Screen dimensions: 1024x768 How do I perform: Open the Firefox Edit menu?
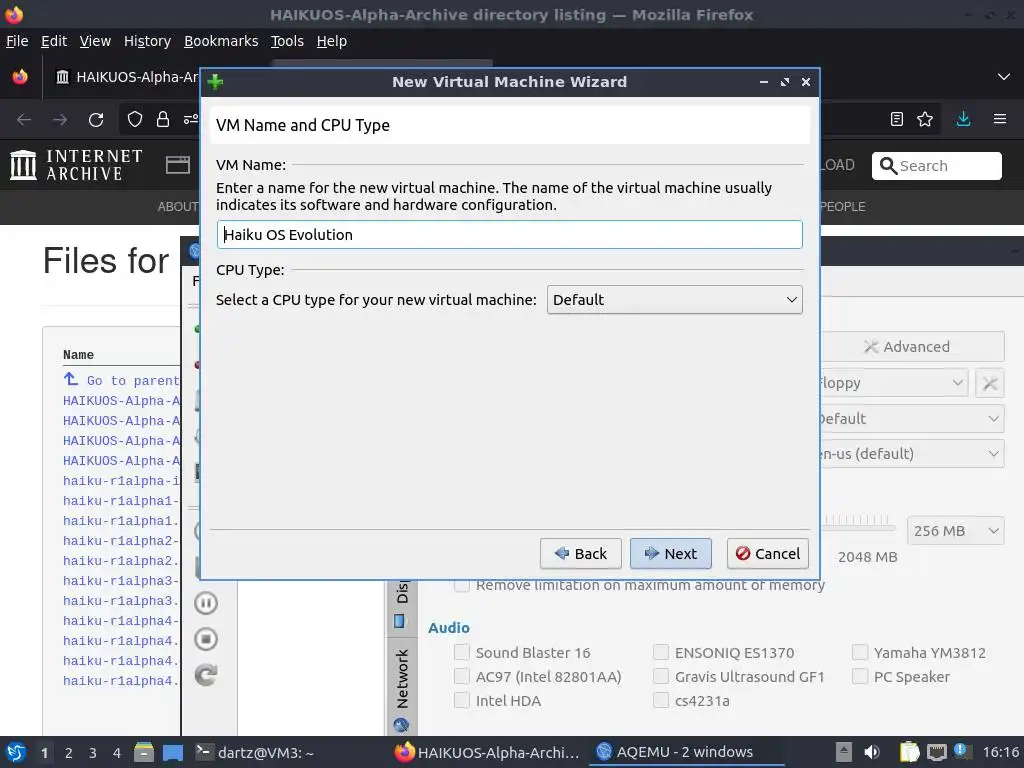point(54,41)
